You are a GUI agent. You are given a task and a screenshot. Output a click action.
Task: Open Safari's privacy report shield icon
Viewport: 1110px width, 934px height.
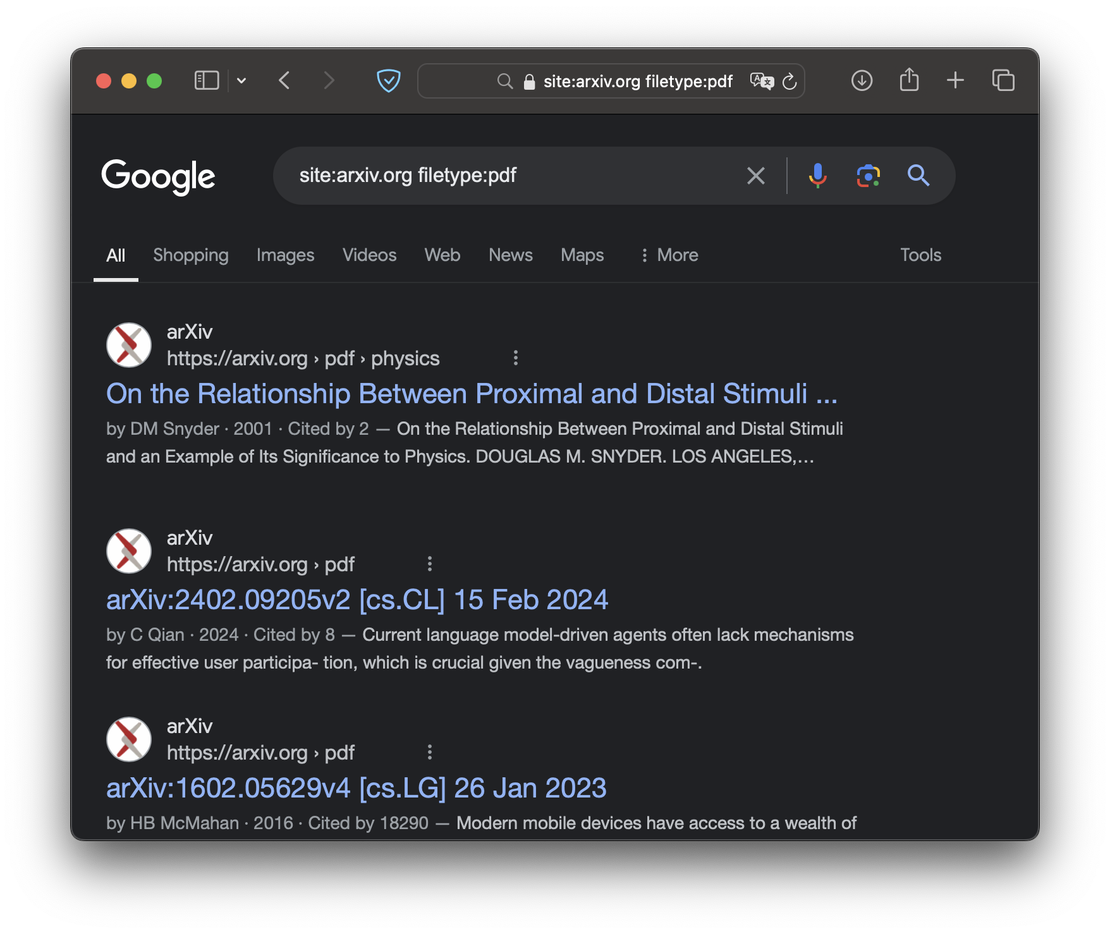point(388,80)
